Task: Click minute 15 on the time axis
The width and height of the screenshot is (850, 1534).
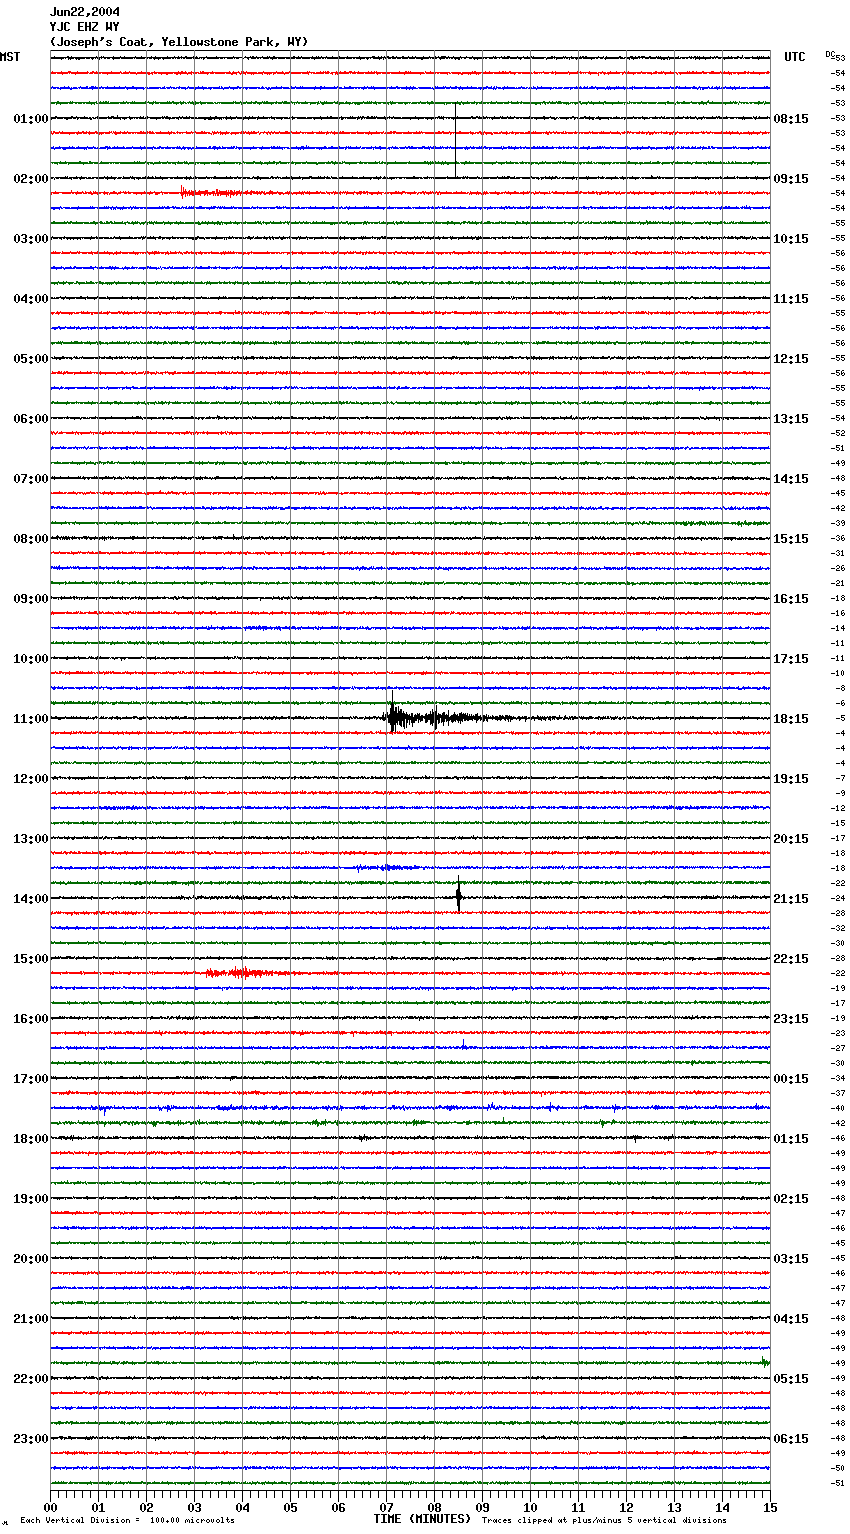Action: (x=770, y=1507)
